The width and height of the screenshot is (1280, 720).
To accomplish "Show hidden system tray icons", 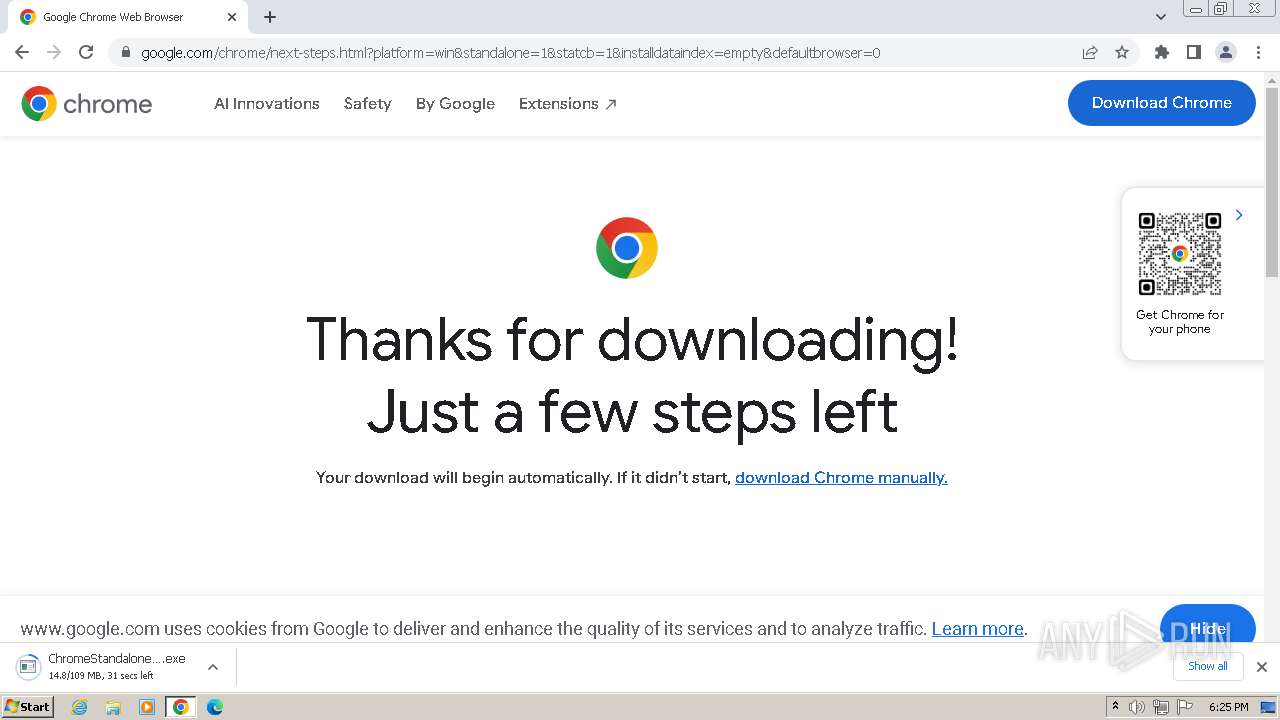I will pos(1115,707).
